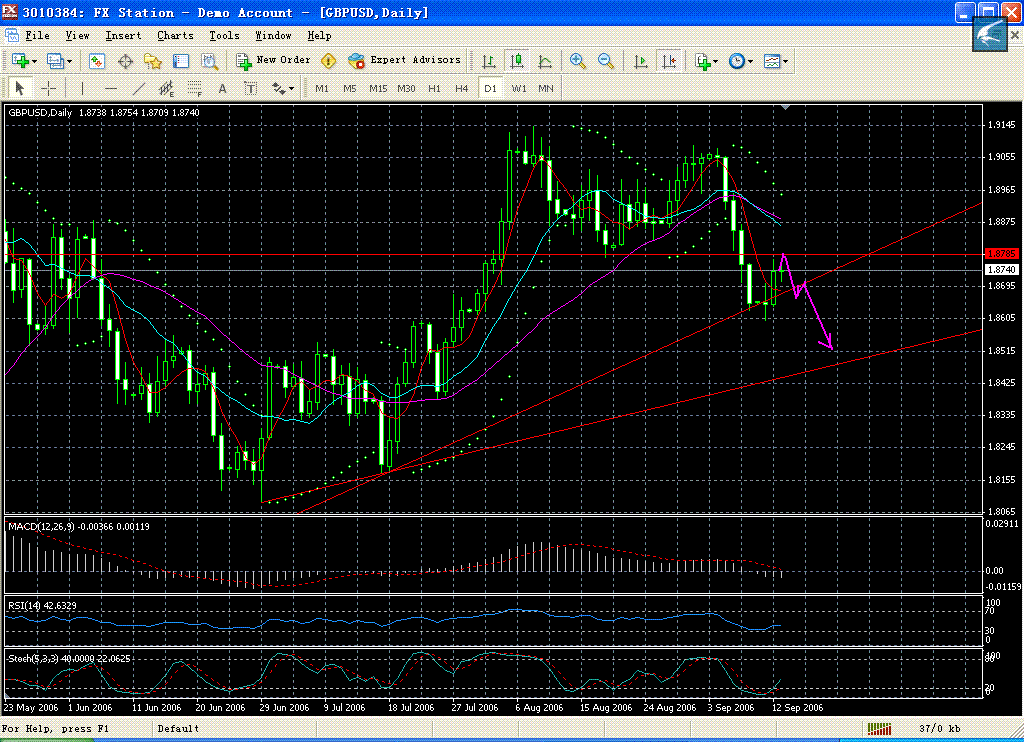Pick the Fibonacci retracement tool
This screenshot has height=742, width=1024.
[x=195, y=88]
